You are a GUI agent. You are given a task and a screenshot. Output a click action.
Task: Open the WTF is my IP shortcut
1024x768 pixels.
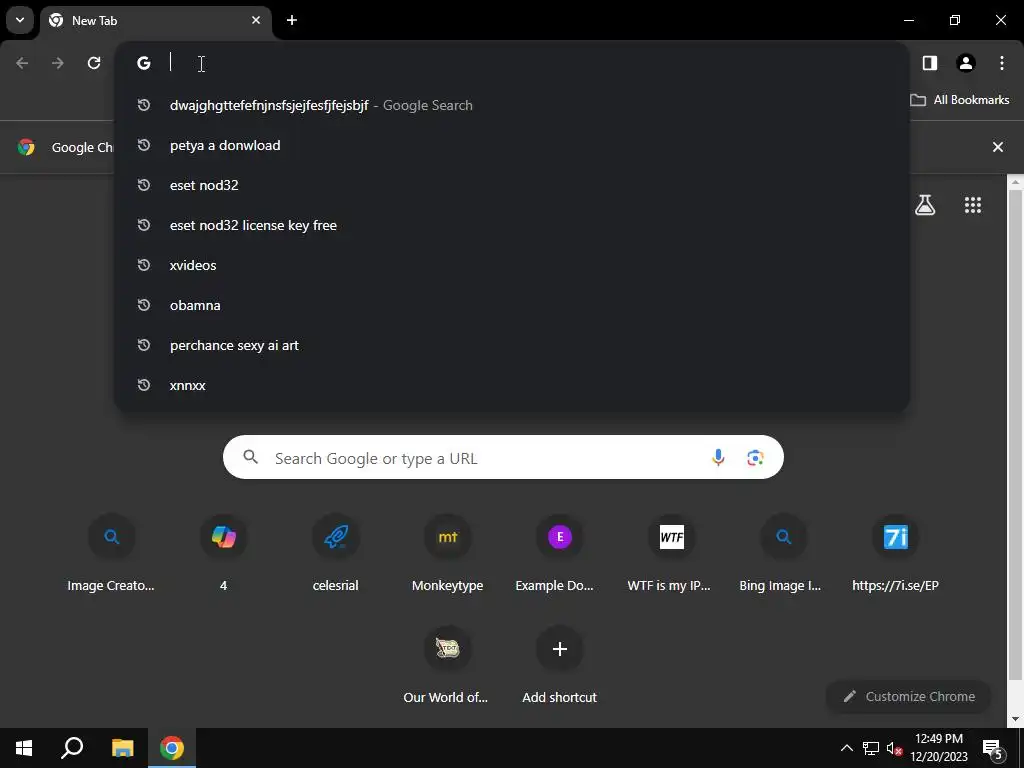pos(671,554)
